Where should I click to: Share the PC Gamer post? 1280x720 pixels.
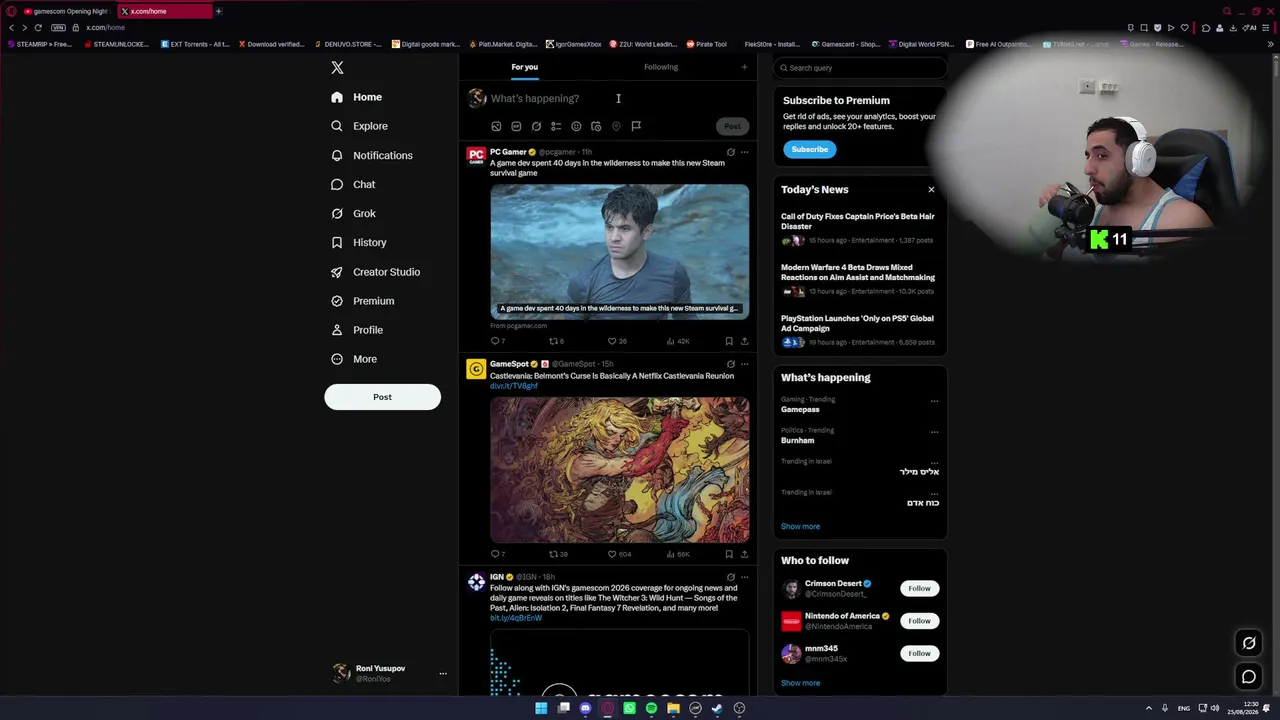(x=744, y=341)
